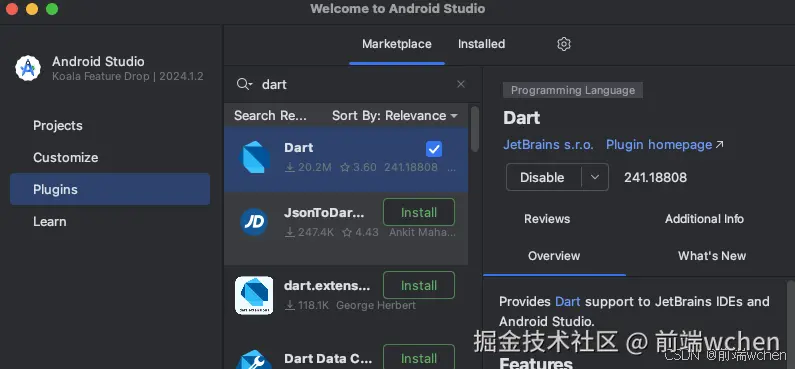
Task: Open the plugin settings gear menu
Action: (x=564, y=44)
